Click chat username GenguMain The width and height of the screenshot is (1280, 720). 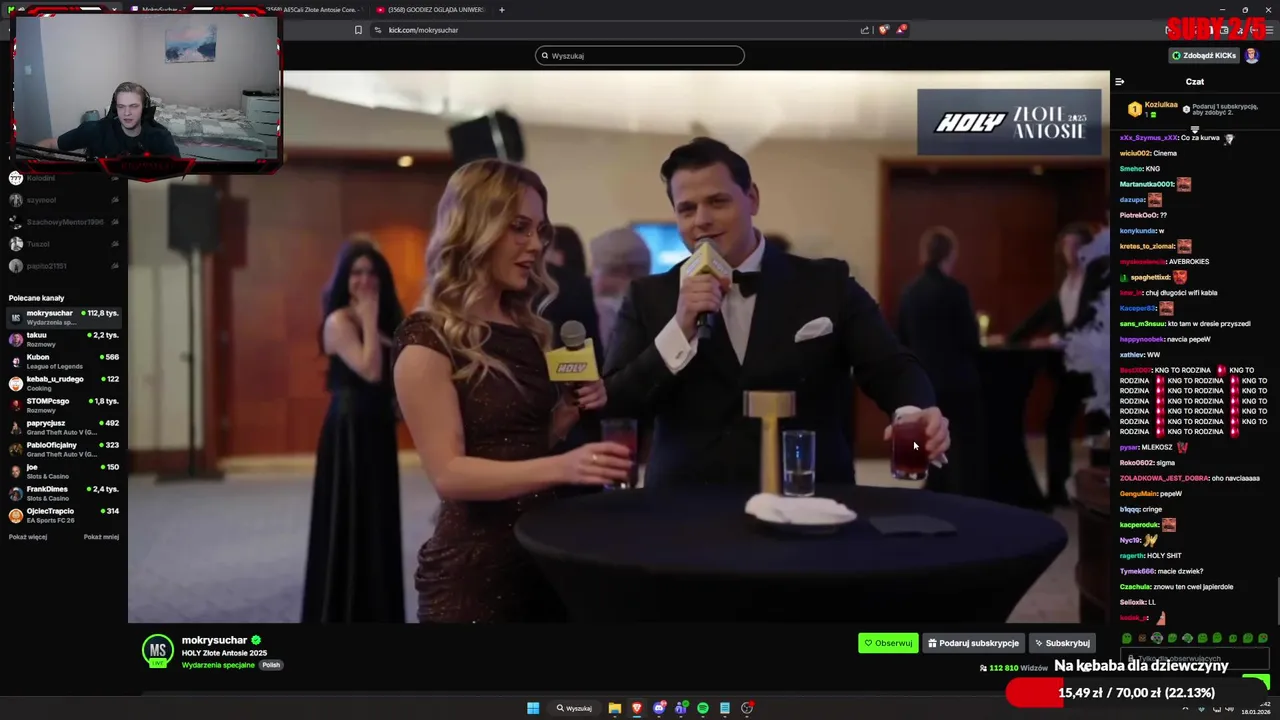coord(1138,493)
